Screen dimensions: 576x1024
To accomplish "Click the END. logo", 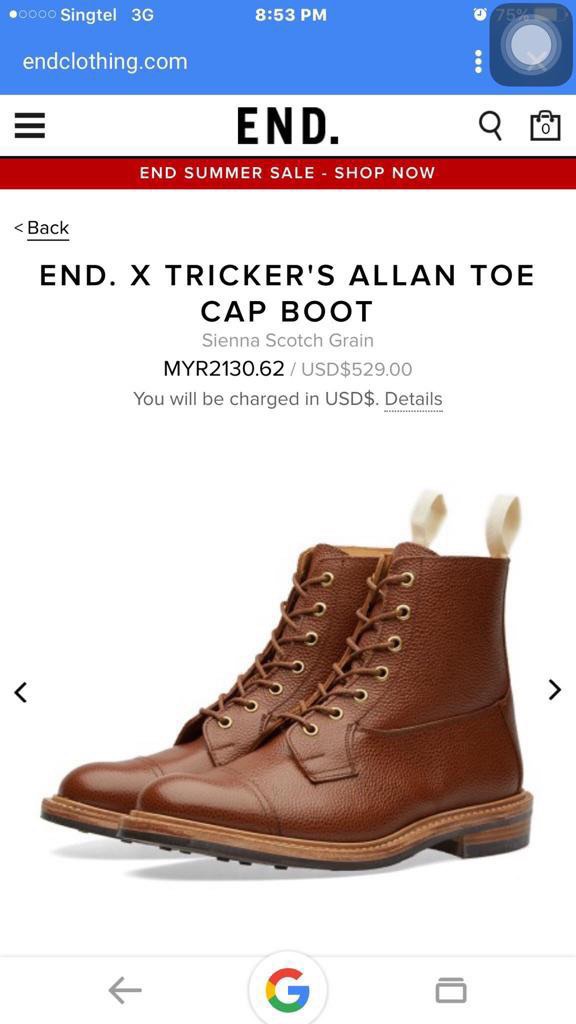I will coord(288,126).
